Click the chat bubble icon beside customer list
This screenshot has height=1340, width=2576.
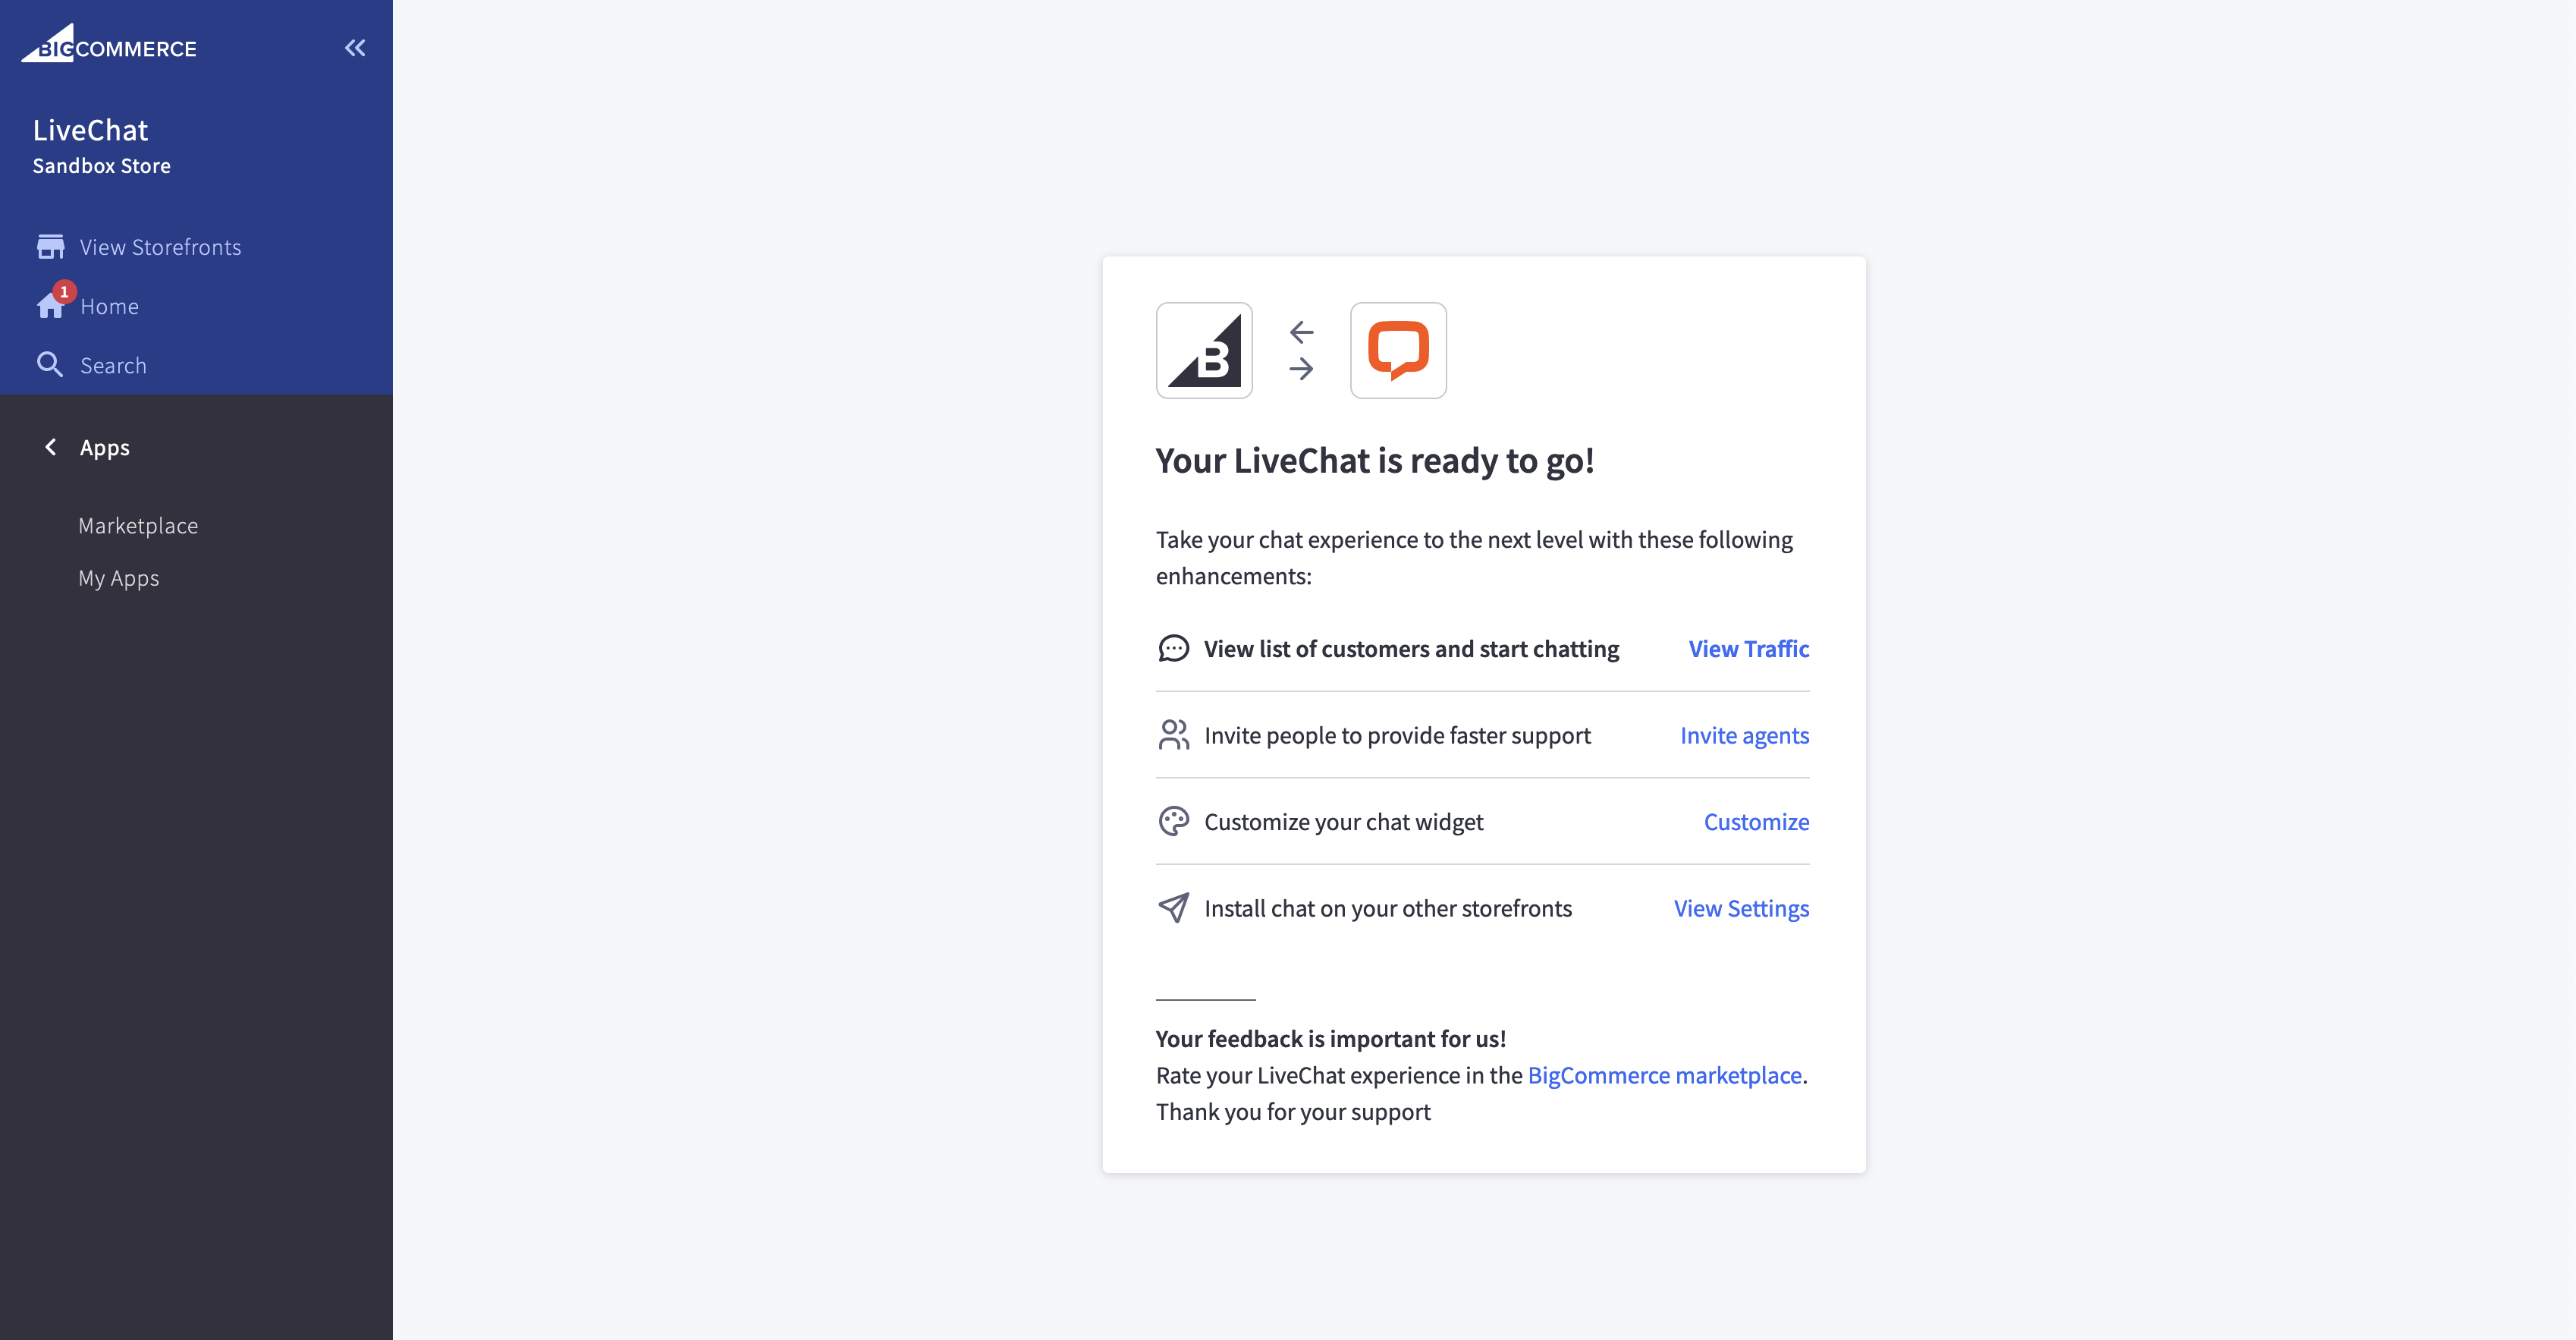coord(1174,648)
